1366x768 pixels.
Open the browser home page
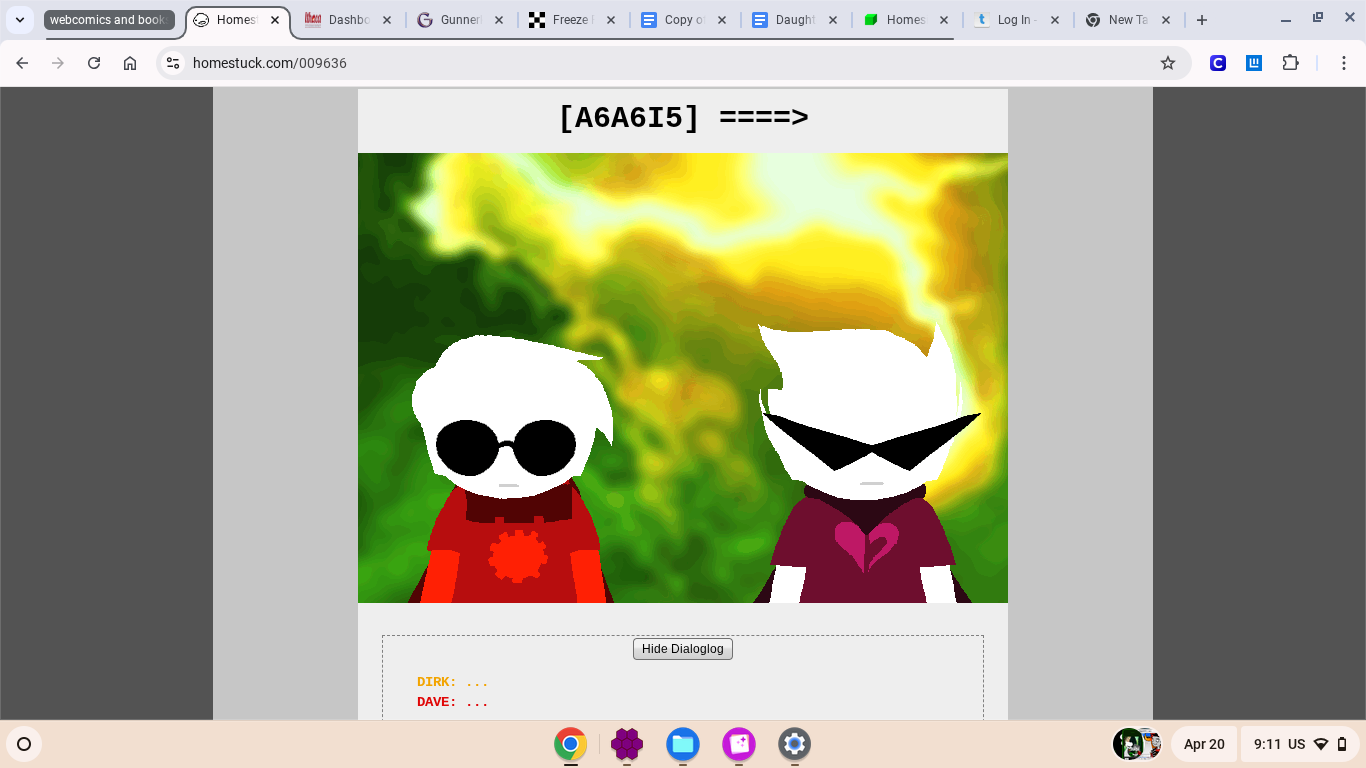point(130,63)
